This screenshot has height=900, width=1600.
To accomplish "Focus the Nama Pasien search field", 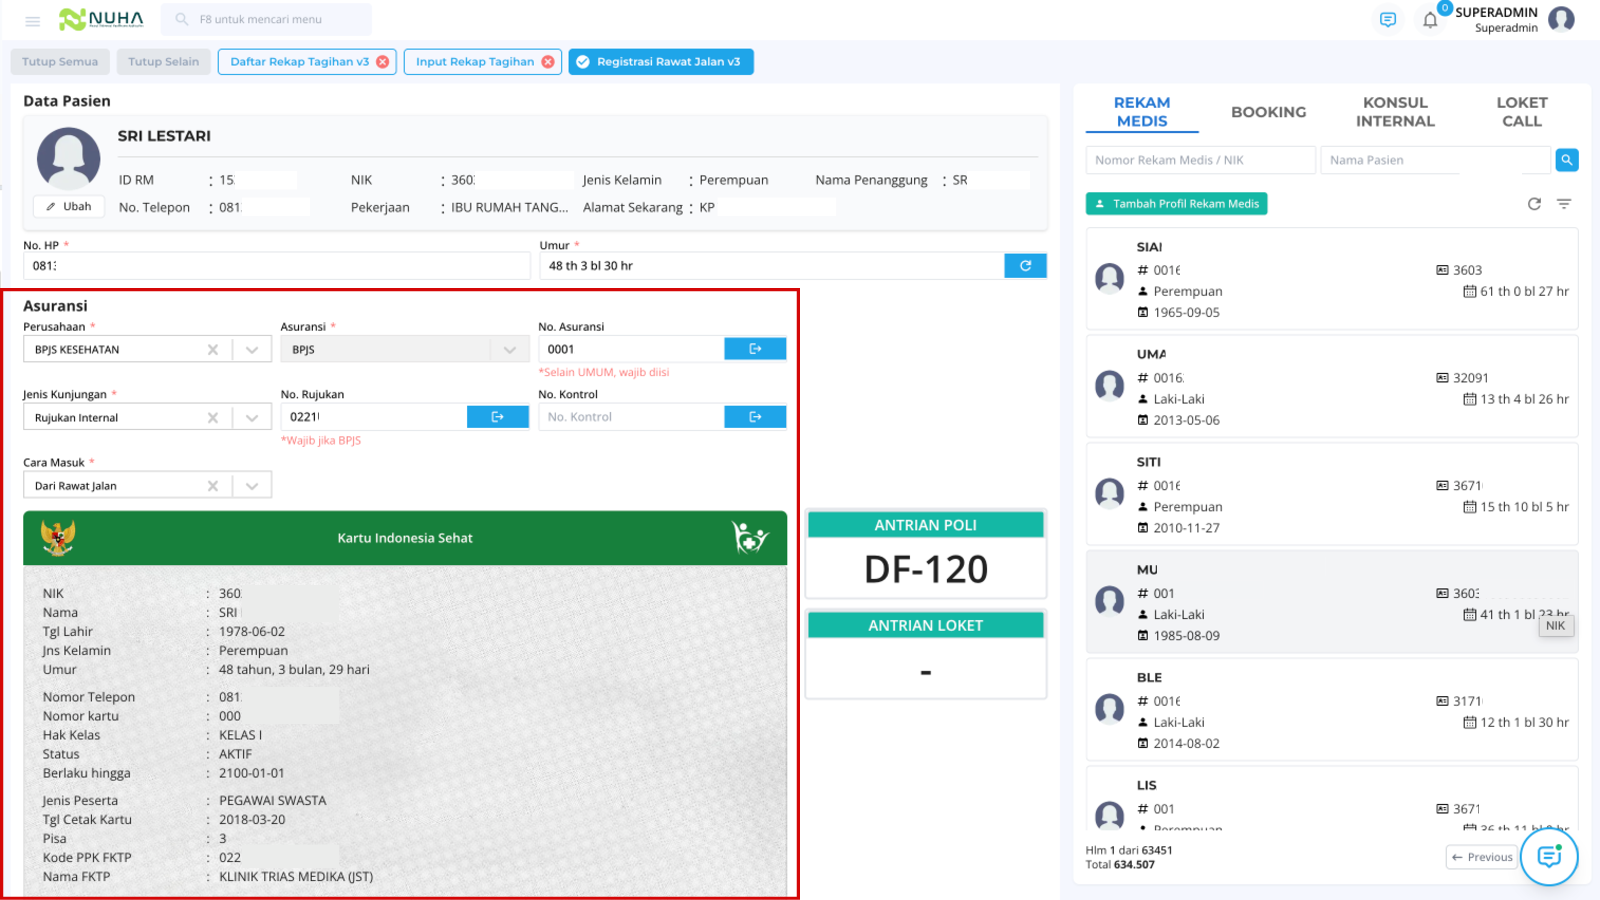I will pyautogui.click(x=1436, y=160).
